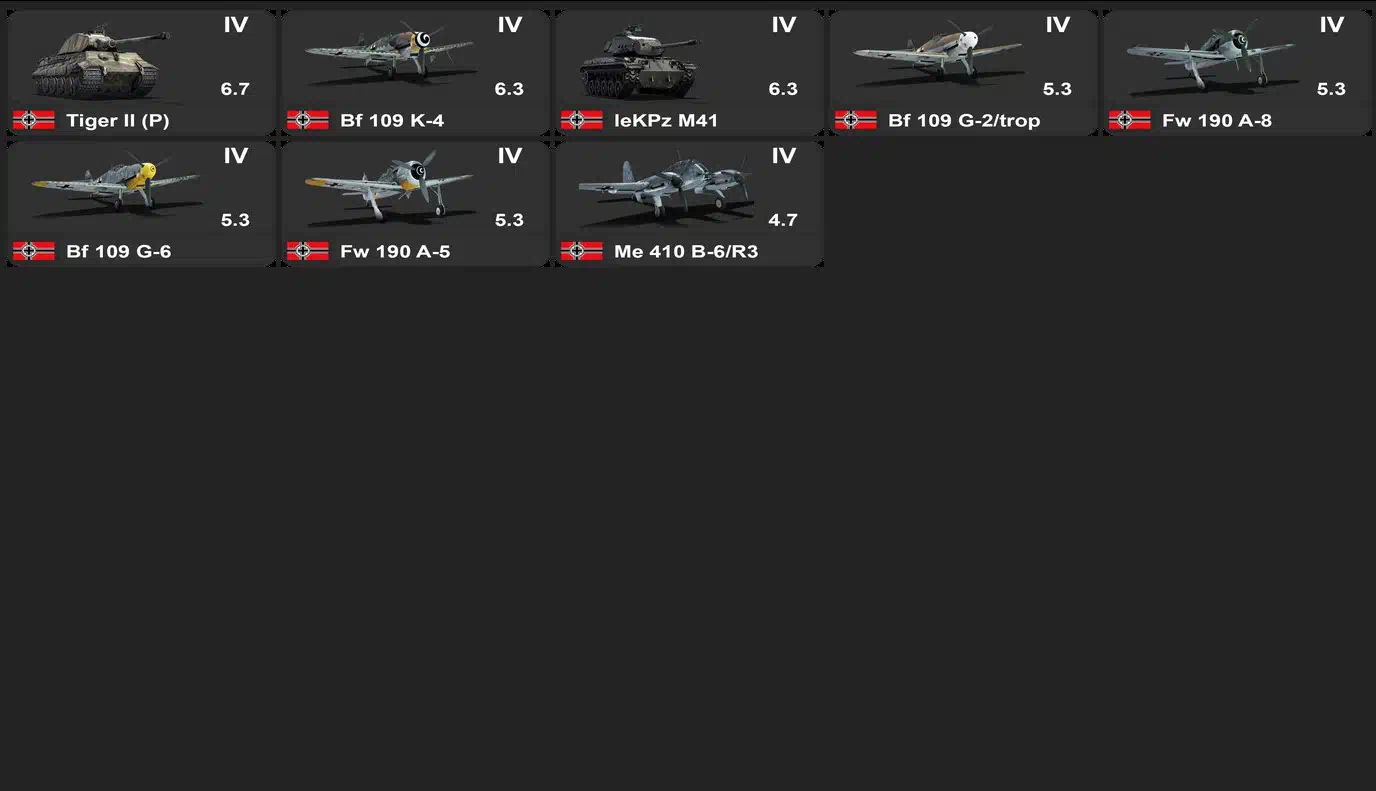
Task: Select the leKPz M41 tank picture
Action: coord(638,65)
